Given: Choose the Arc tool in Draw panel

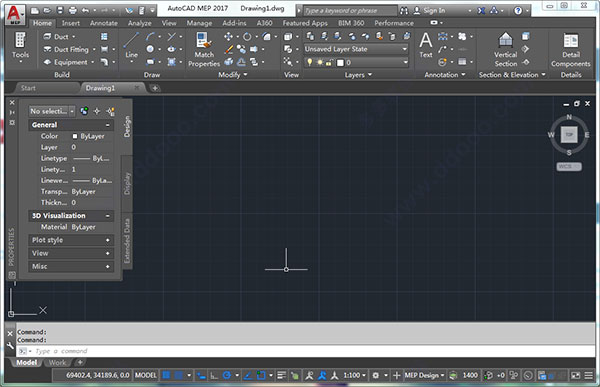Looking at the screenshot, I should [x=150, y=37].
